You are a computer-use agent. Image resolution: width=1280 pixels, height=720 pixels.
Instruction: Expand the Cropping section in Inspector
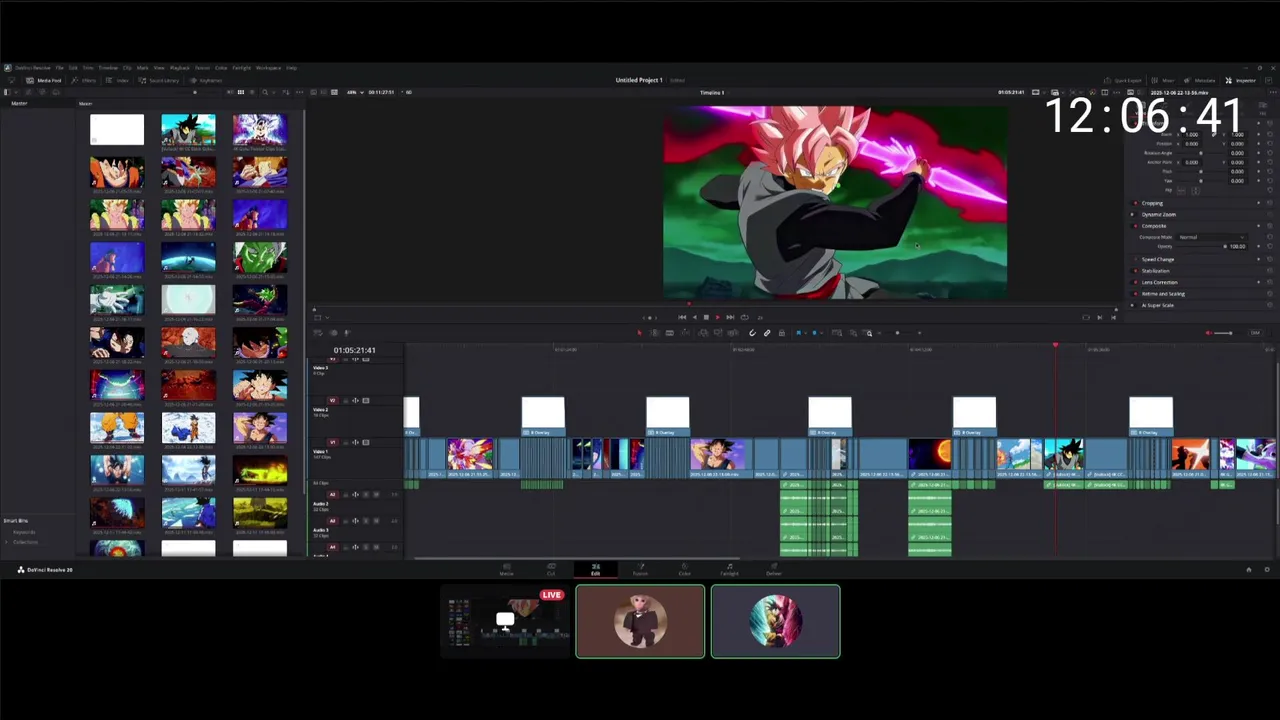(1152, 203)
